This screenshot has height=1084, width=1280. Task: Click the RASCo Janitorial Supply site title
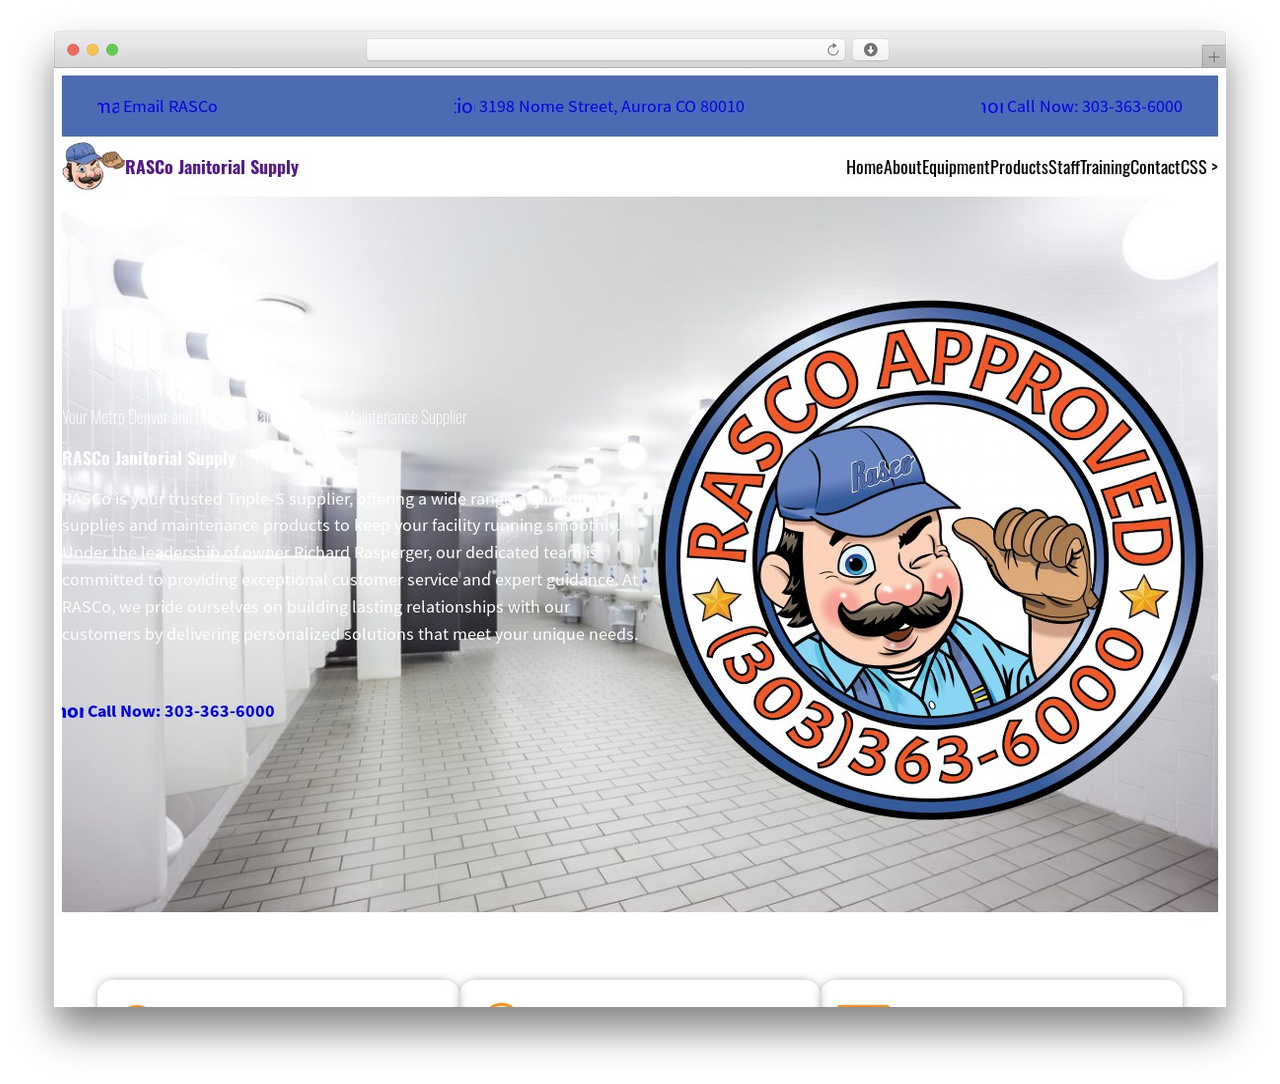click(x=212, y=167)
